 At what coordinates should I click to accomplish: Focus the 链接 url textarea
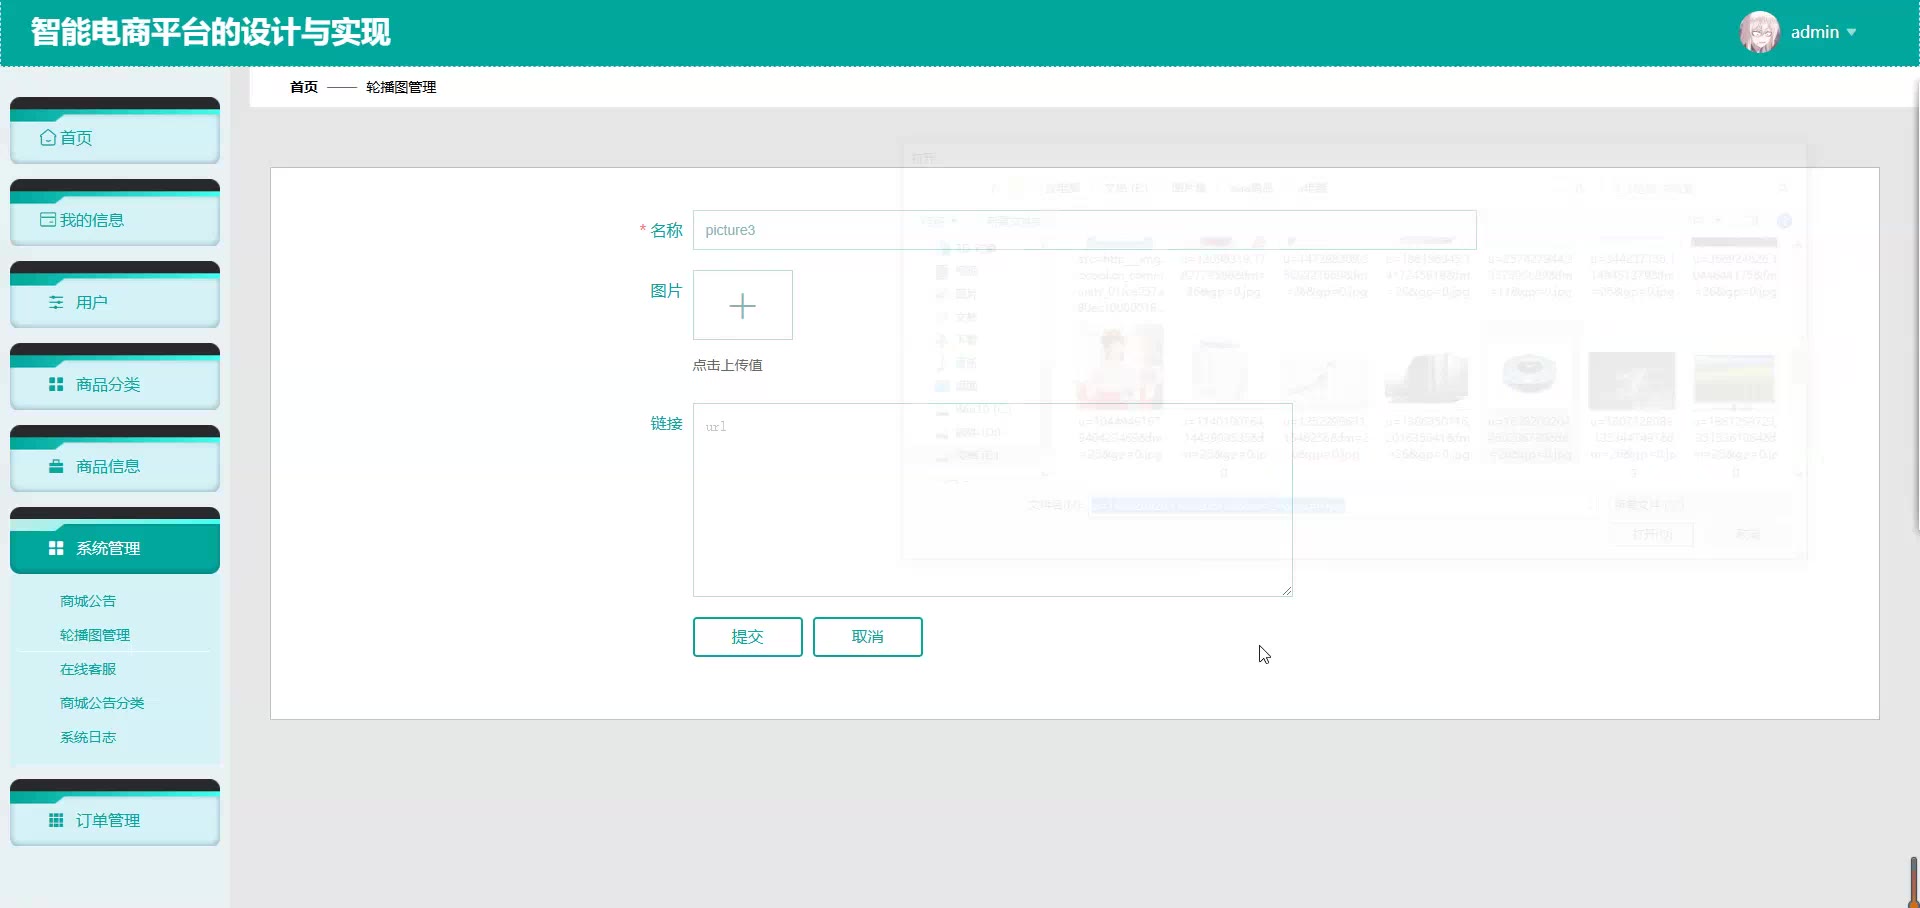(x=993, y=500)
